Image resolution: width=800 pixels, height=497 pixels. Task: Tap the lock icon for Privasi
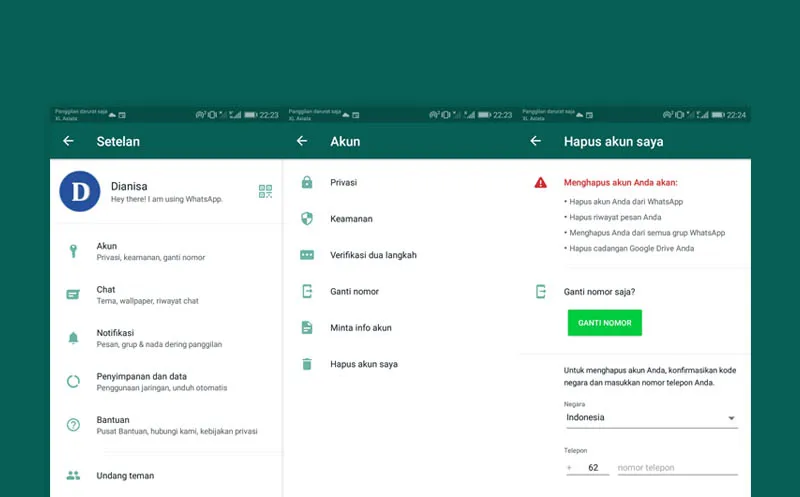point(307,183)
